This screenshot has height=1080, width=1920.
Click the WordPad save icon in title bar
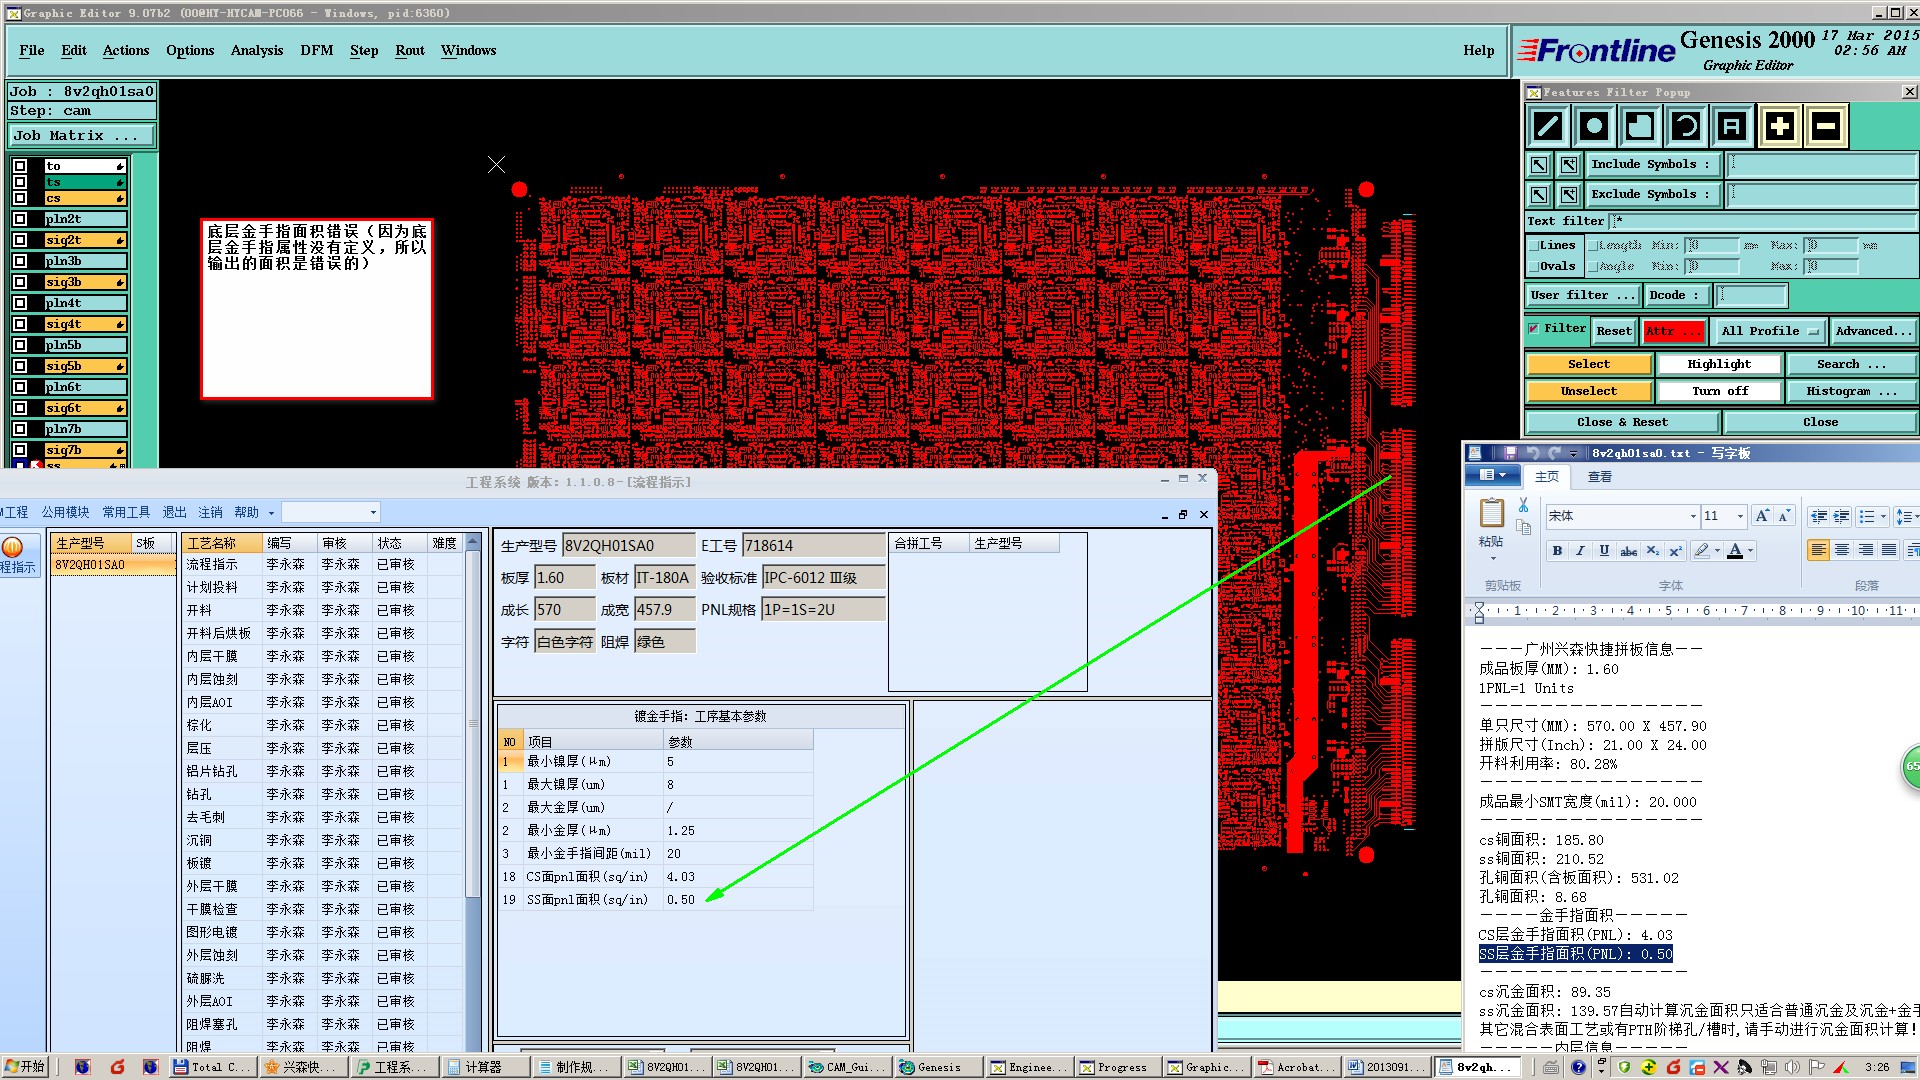click(x=1510, y=453)
